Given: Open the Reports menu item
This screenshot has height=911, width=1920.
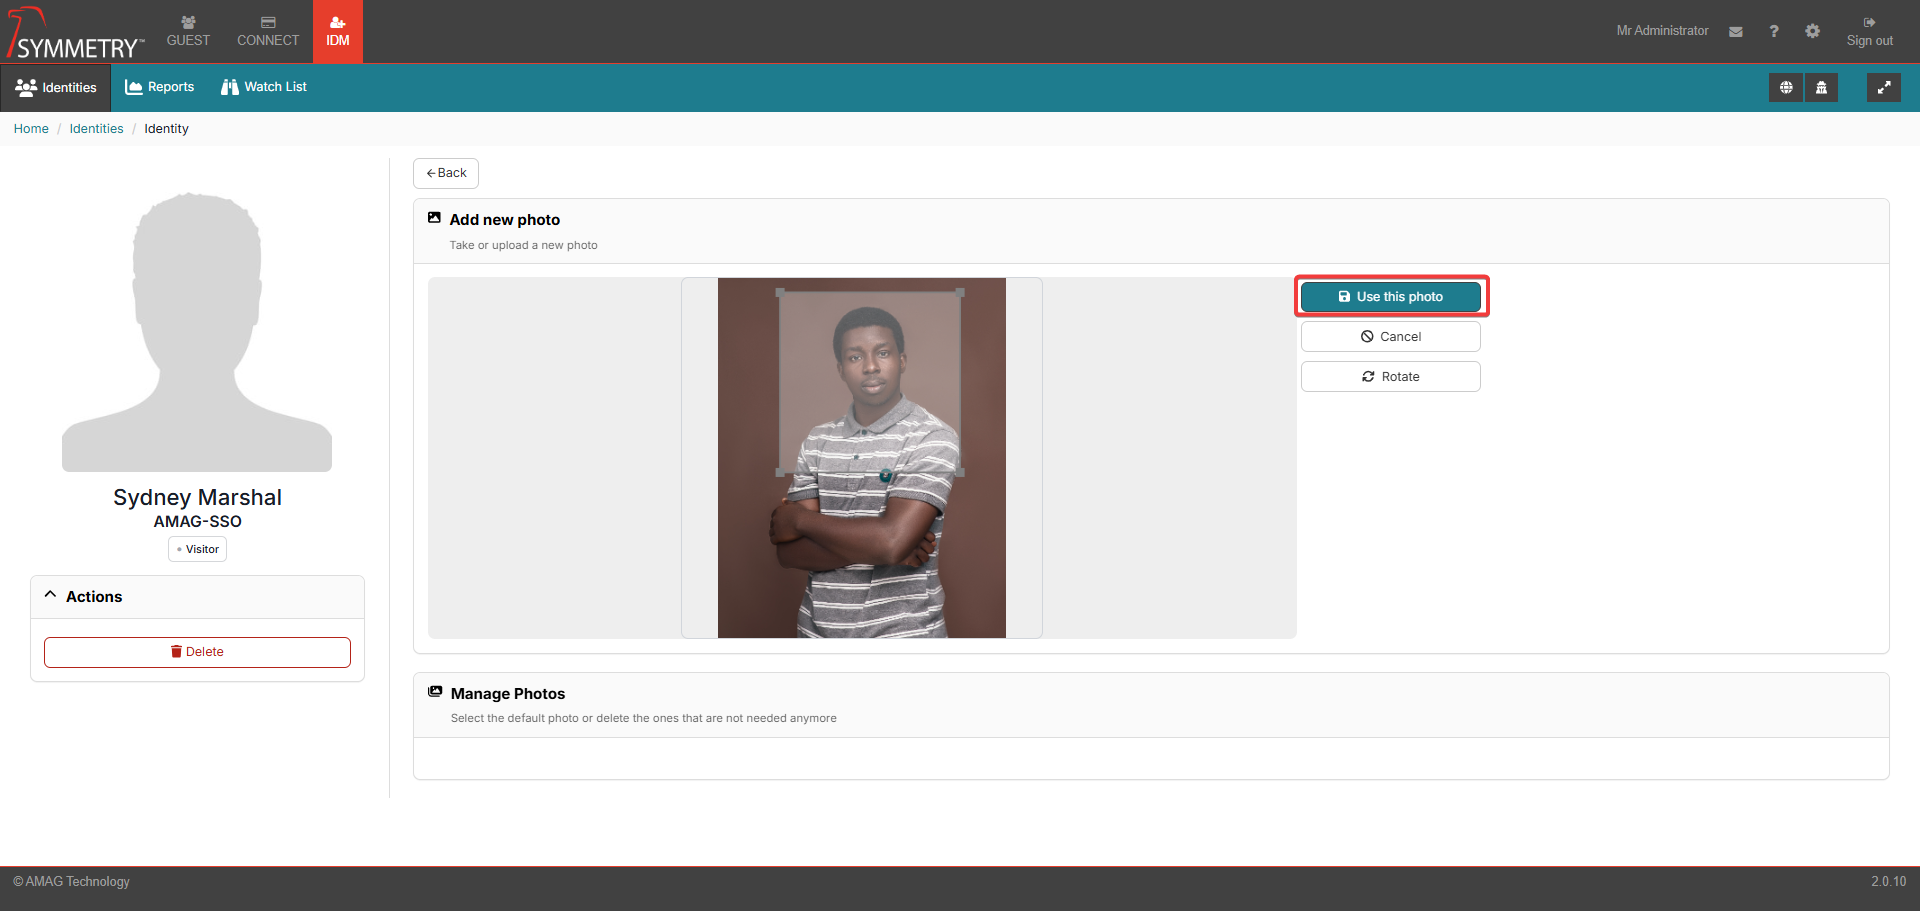Looking at the screenshot, I should [x=160, y=87].
